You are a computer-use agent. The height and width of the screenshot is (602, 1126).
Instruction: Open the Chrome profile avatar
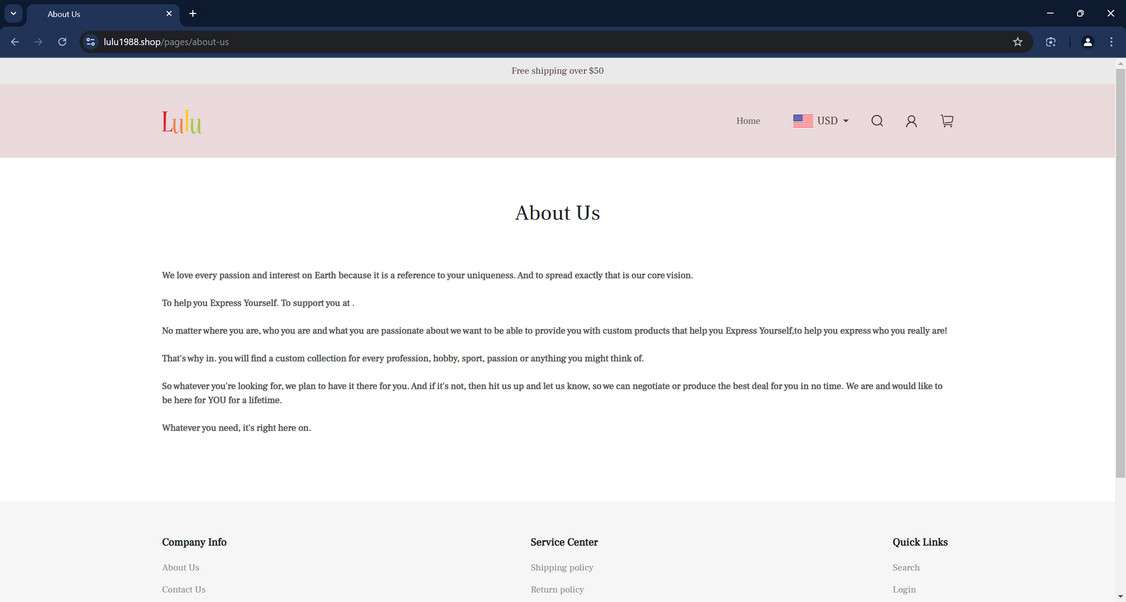[x=1087, y=42]
